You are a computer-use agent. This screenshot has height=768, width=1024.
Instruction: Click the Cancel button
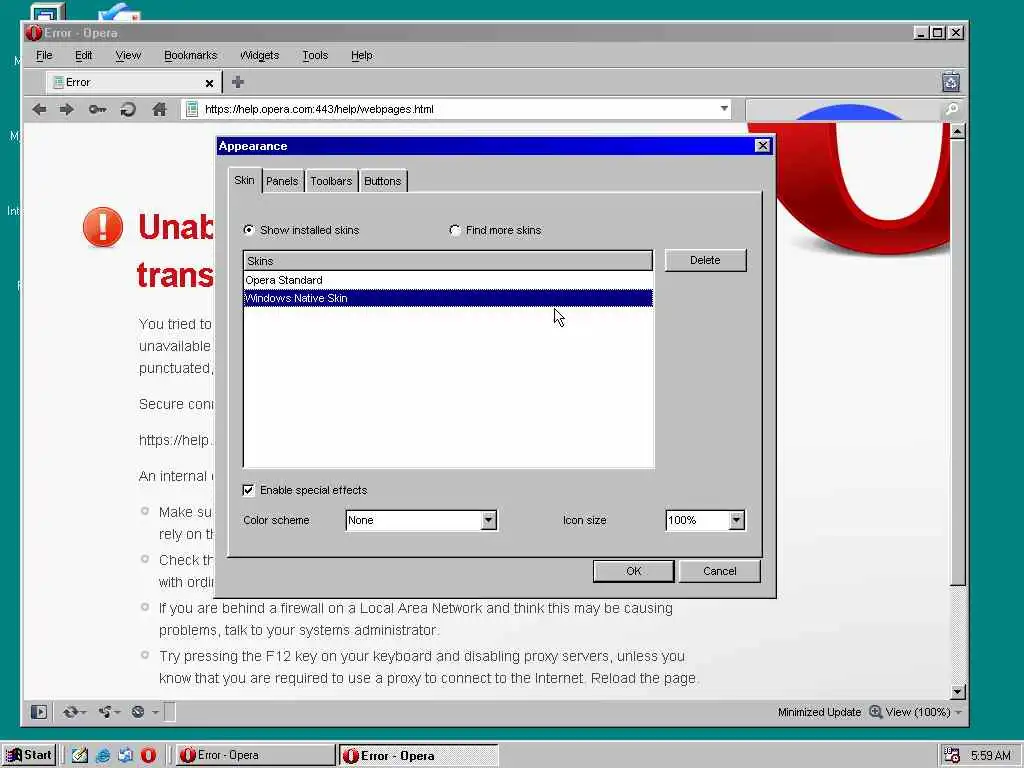coord(720,571)
